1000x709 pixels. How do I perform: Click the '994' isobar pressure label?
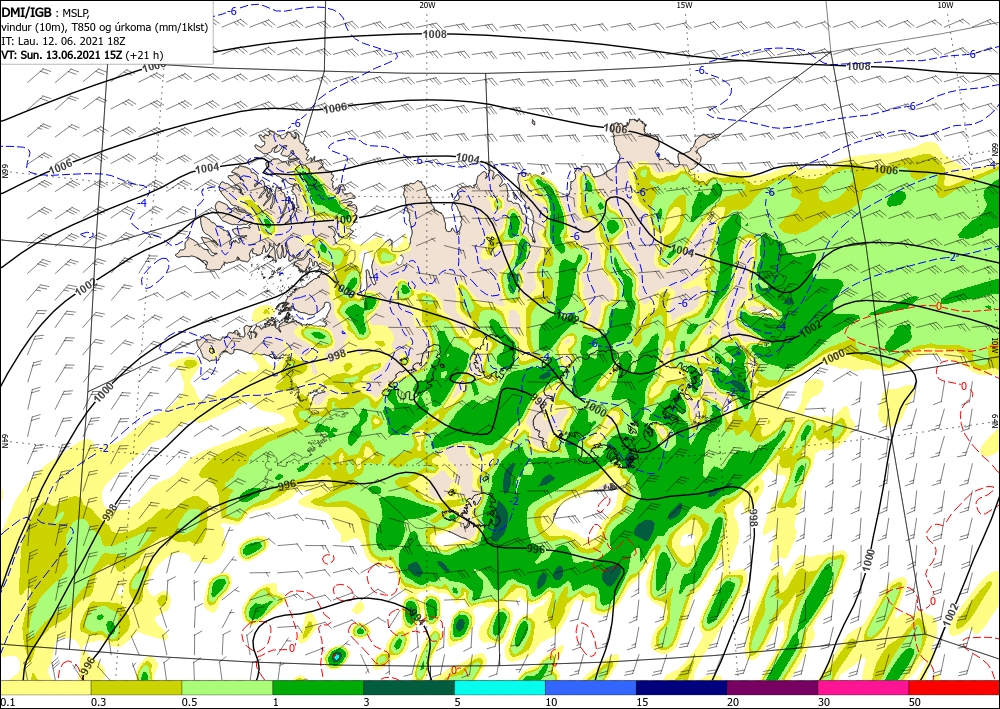pos(417,617)
